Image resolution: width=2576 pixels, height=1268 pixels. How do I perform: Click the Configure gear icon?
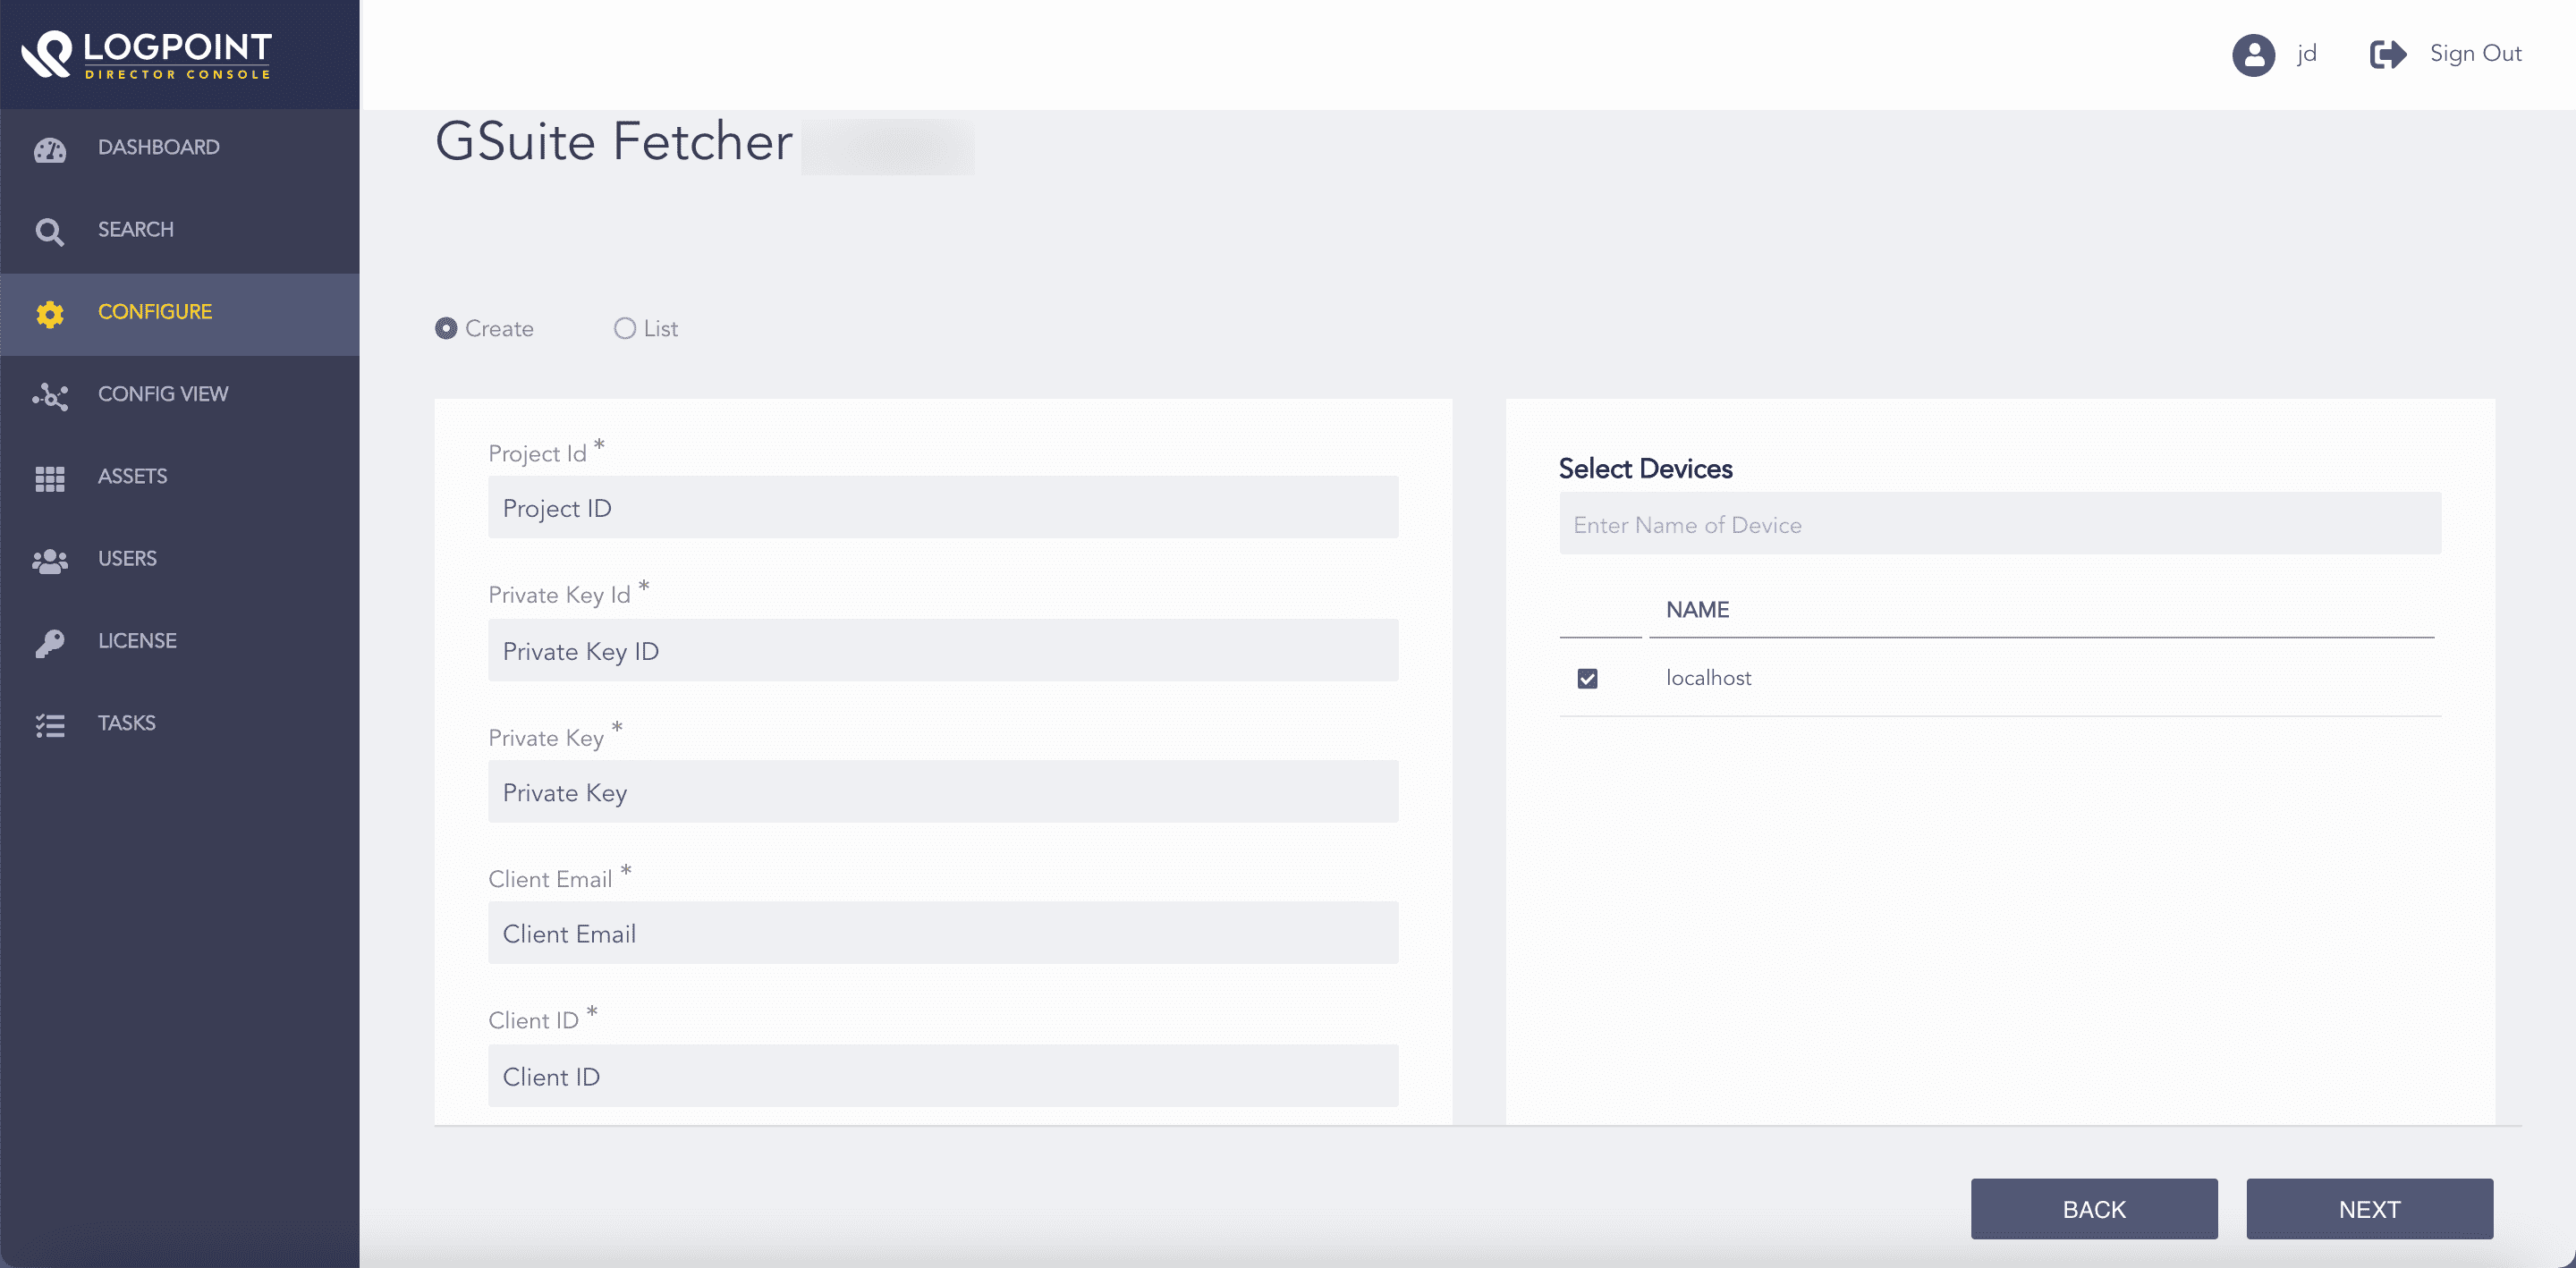[x=50, y=312]
